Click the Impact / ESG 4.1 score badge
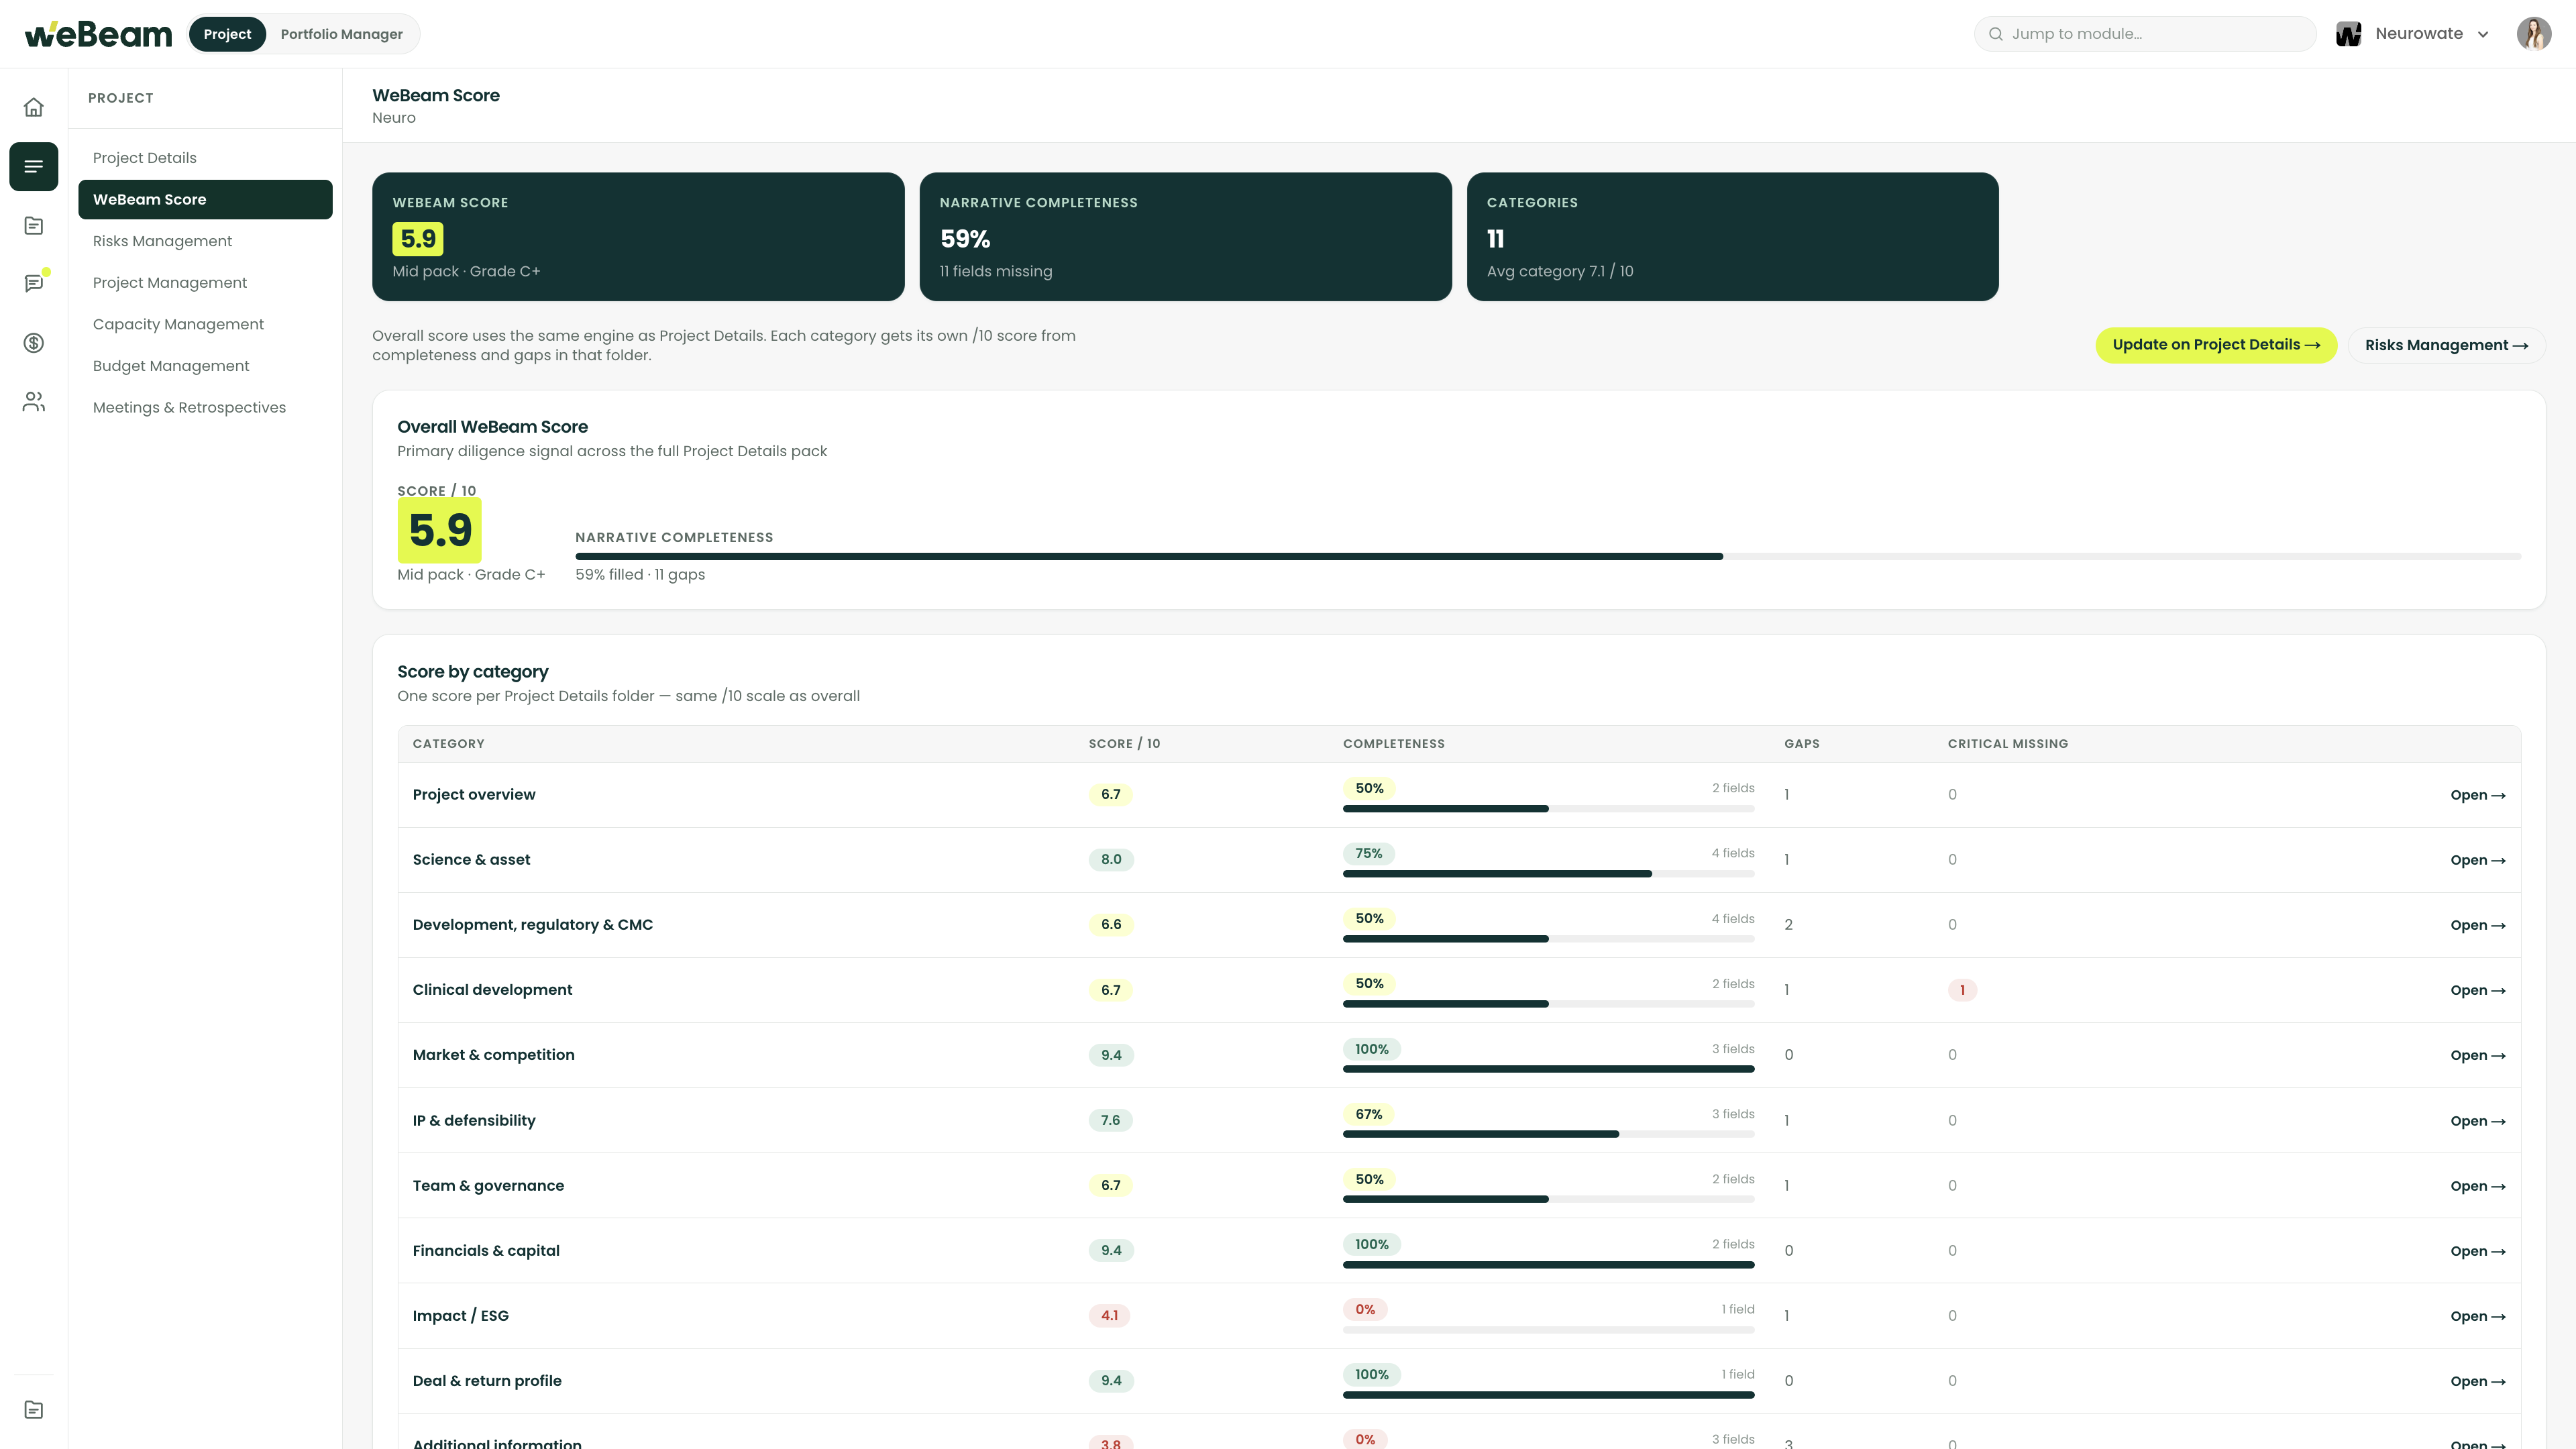Viewport: 2576px width, 1449px height. [x=1110, y=1315]
